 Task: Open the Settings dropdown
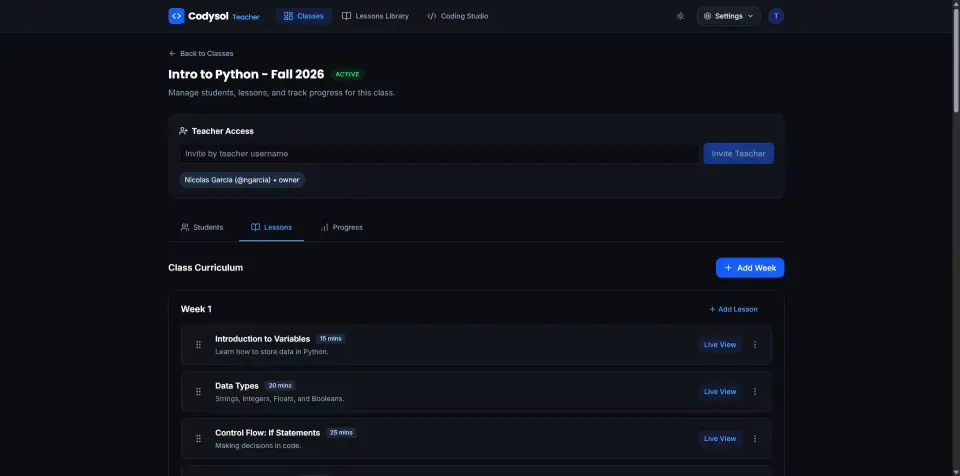(729, 16)
